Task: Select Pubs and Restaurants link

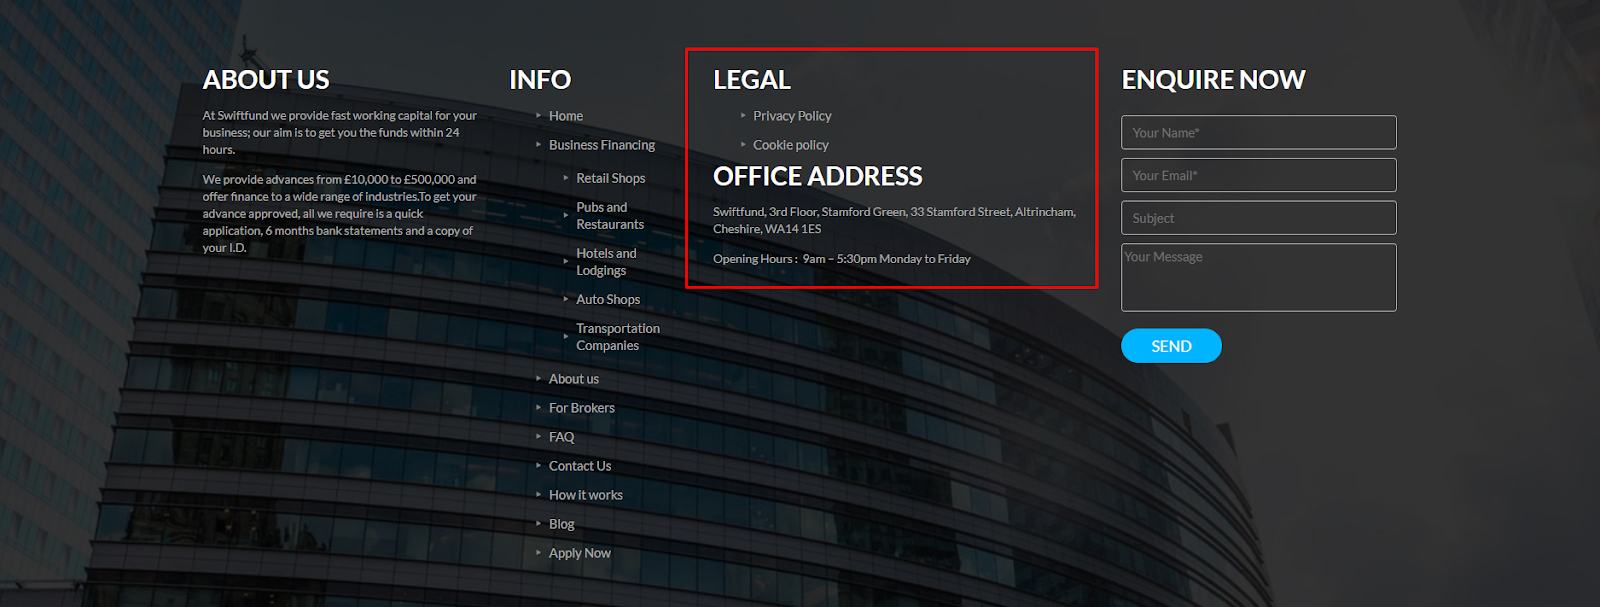Action: coord(610,216)
